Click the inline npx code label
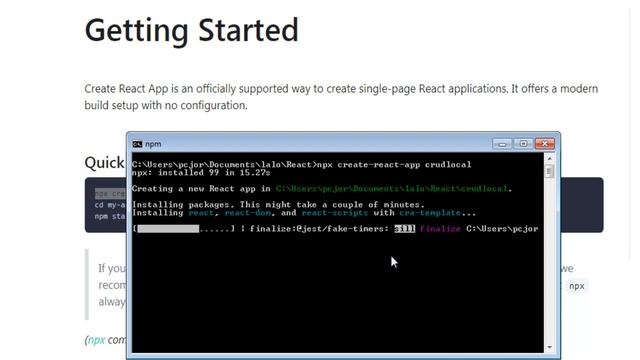640x360 pixels. [576, 286]
